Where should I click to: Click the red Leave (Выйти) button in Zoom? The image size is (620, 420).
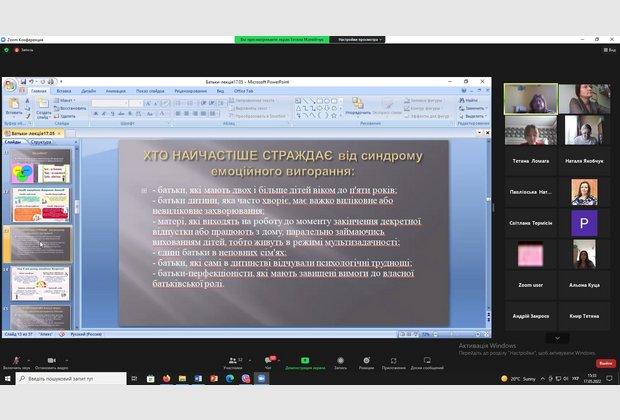(606, 363)
